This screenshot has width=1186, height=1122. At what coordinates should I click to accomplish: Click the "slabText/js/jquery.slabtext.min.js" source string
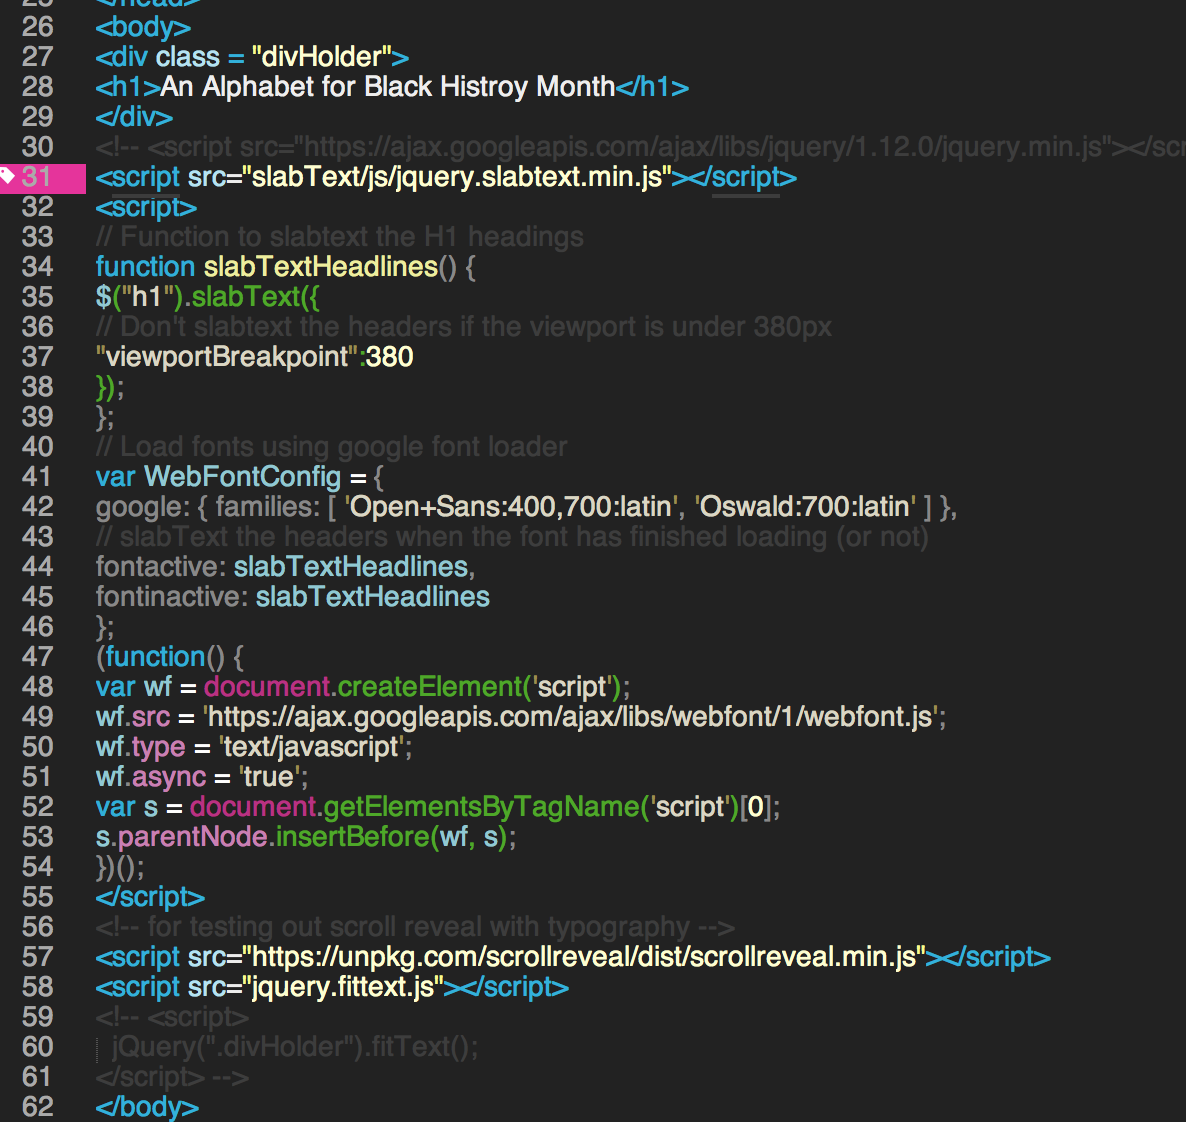[x=457, y=178]
